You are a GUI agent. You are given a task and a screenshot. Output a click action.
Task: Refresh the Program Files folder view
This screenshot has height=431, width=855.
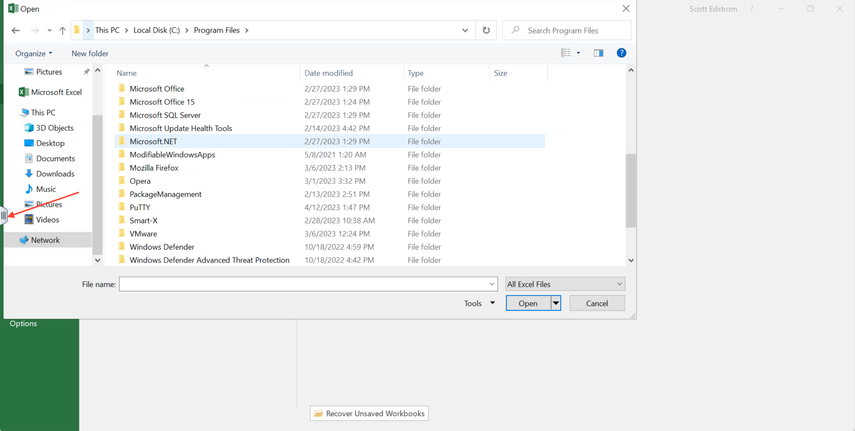pos(486,30)
